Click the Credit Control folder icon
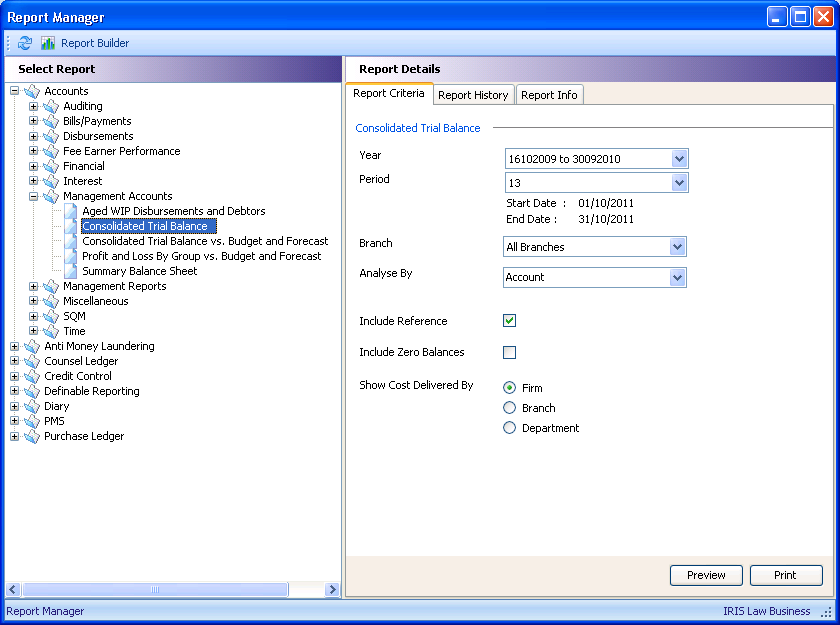Image resolution: width=840 pixels, height=625 pixels. (x=32, y=376)
